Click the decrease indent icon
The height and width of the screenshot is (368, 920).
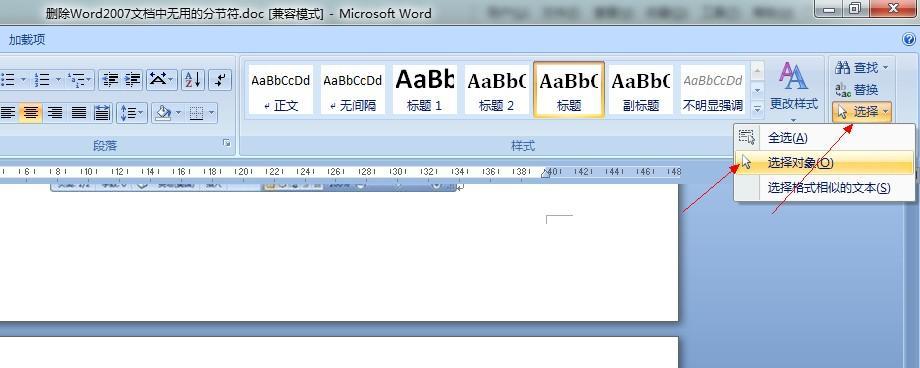pyautogui.click(x=110, y=80)
